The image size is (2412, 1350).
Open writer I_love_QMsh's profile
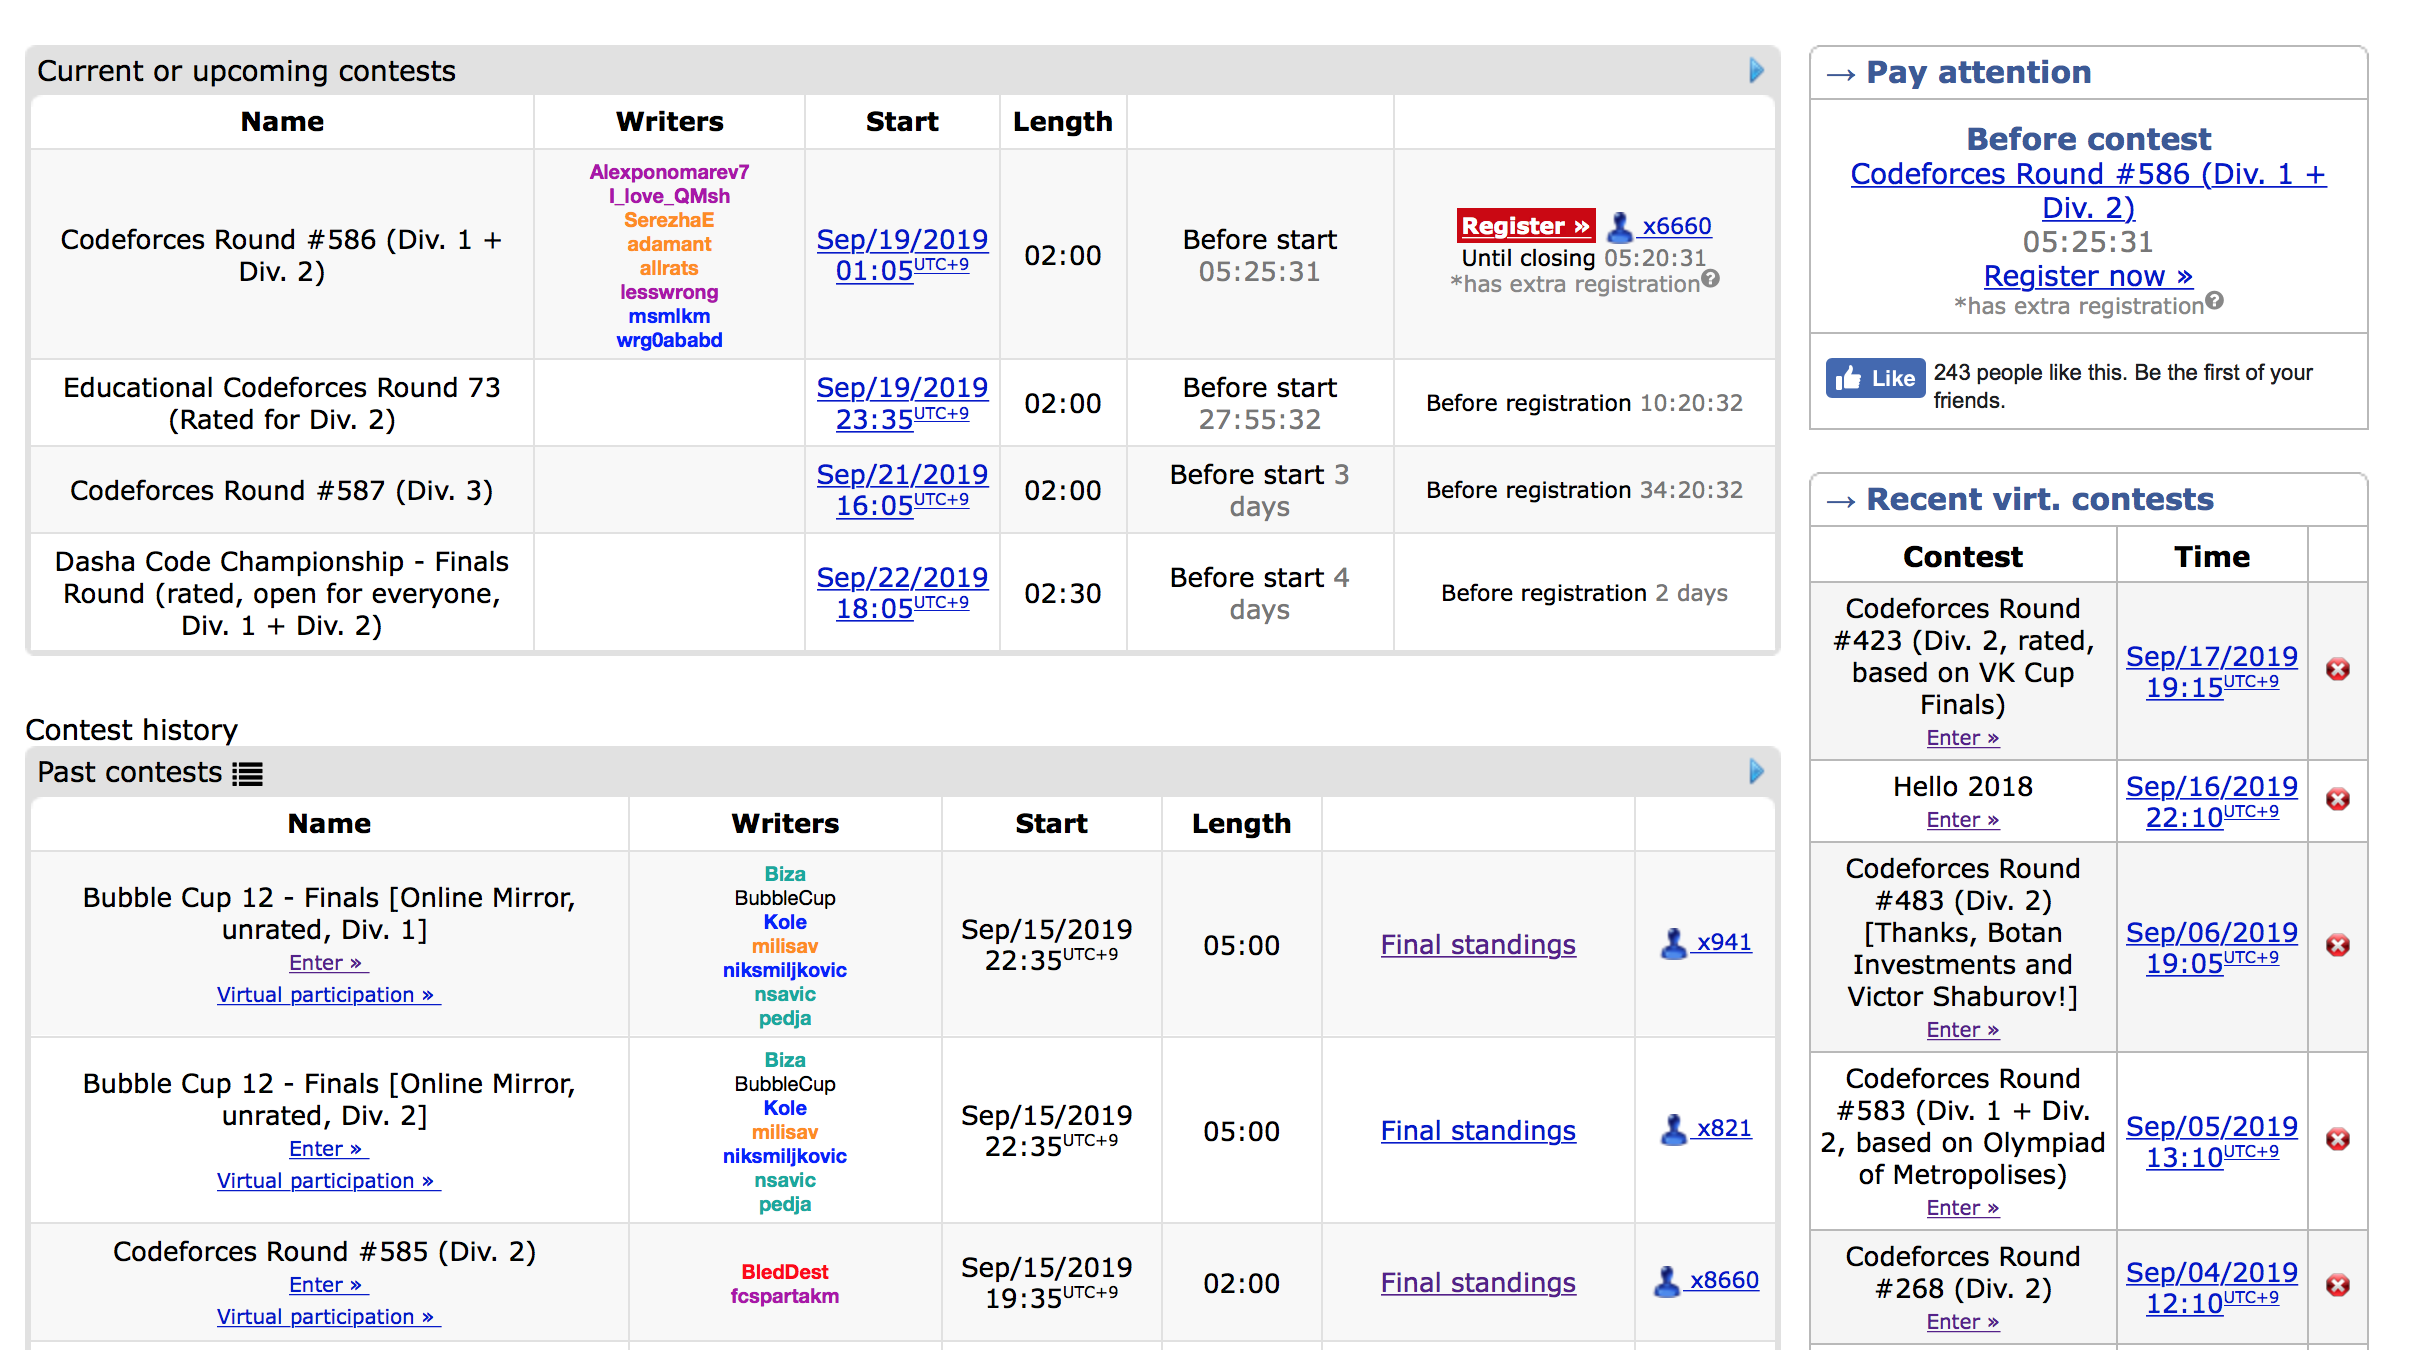(x=669, y=196)
